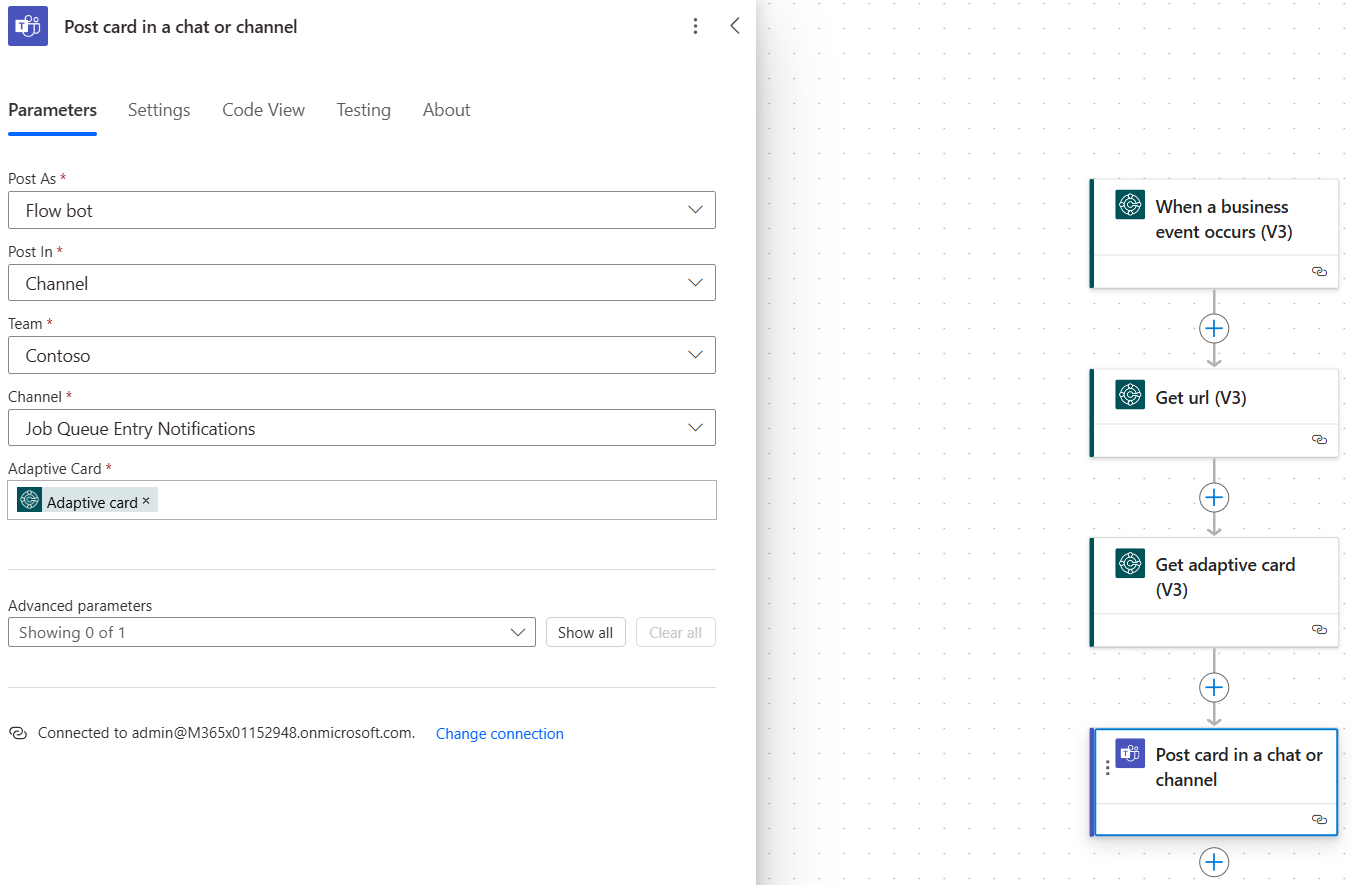1352x885 pixels.
Task: Expand the Post In Channel dropdown
Action: point(362,283)
